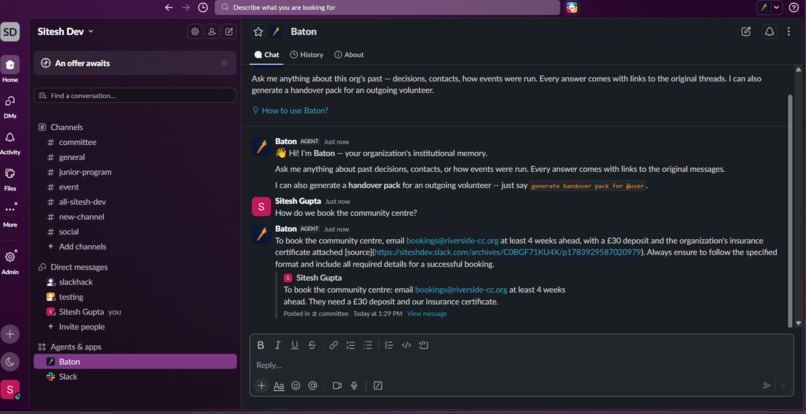Go forward with the right arrow
Image resolution: width=806 pixels, height=414 pixels.
click(x=186, y=8)
